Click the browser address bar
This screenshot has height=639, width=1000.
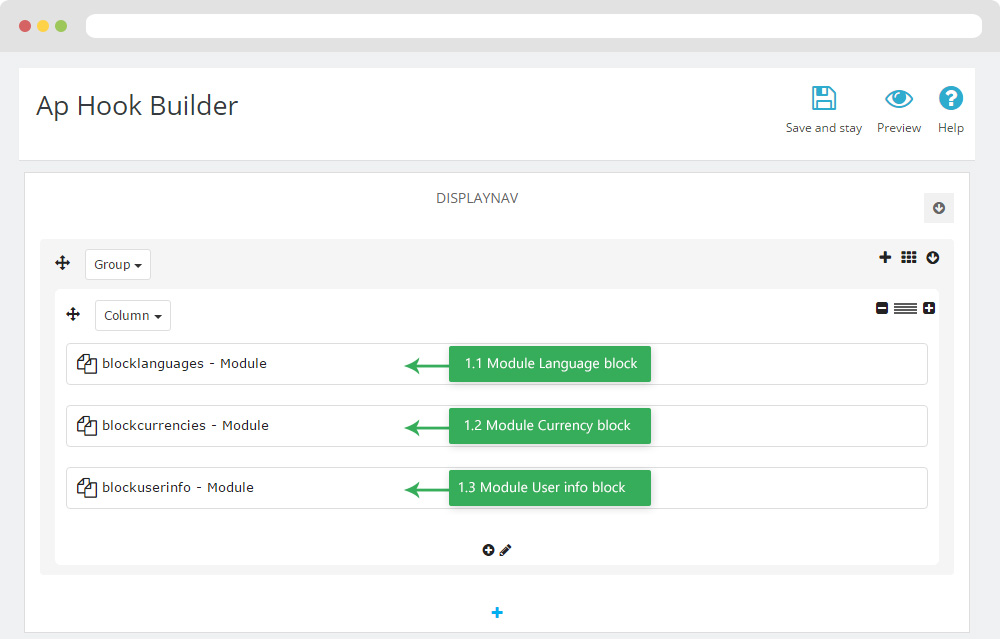coord(534,26)
